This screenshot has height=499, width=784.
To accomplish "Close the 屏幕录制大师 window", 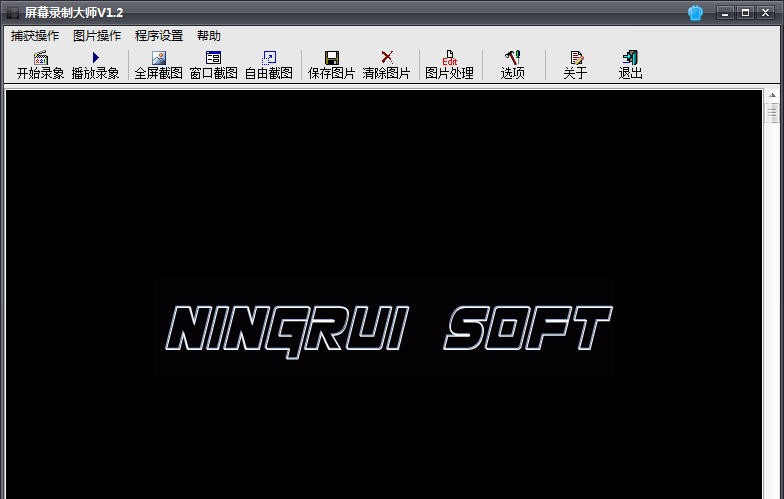I will click(766, 12).
